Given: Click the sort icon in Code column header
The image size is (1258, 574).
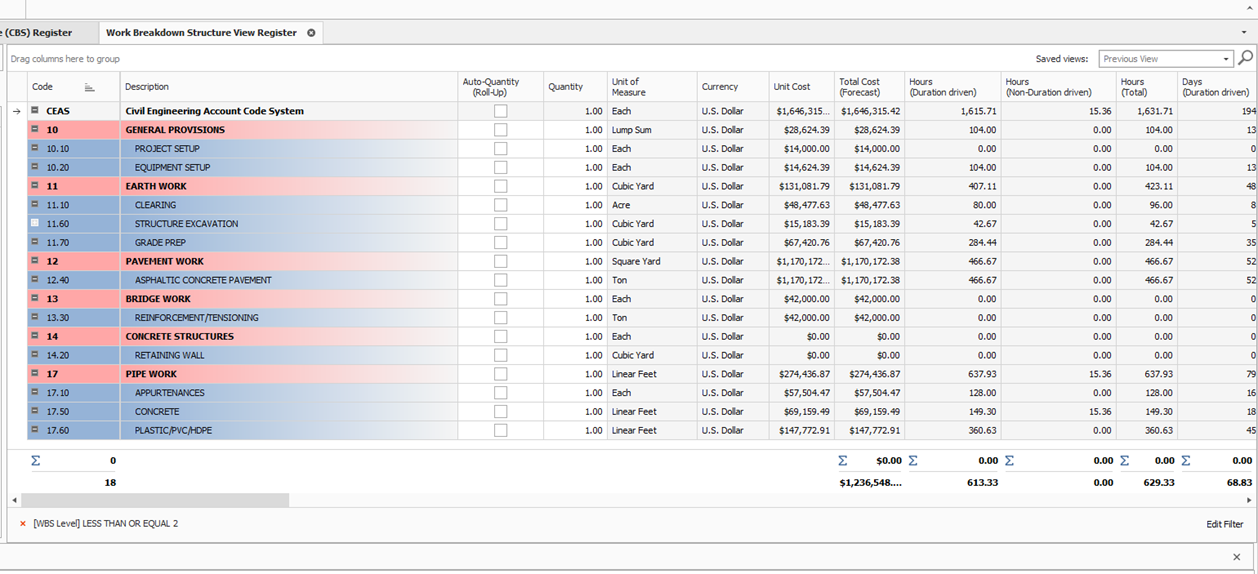Looking at the screenshot, I should click(x=89, y=87).
